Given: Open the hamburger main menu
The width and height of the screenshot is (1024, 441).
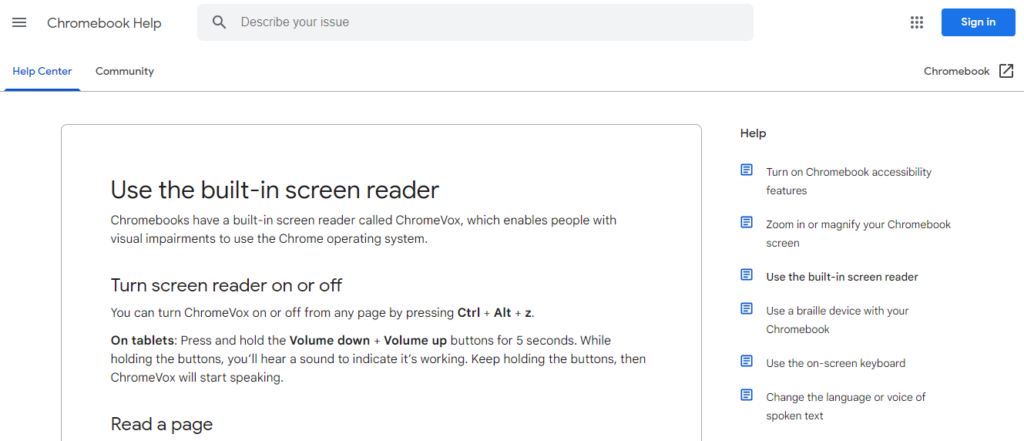Looking at the screenshot, I should tap(20, 22).
